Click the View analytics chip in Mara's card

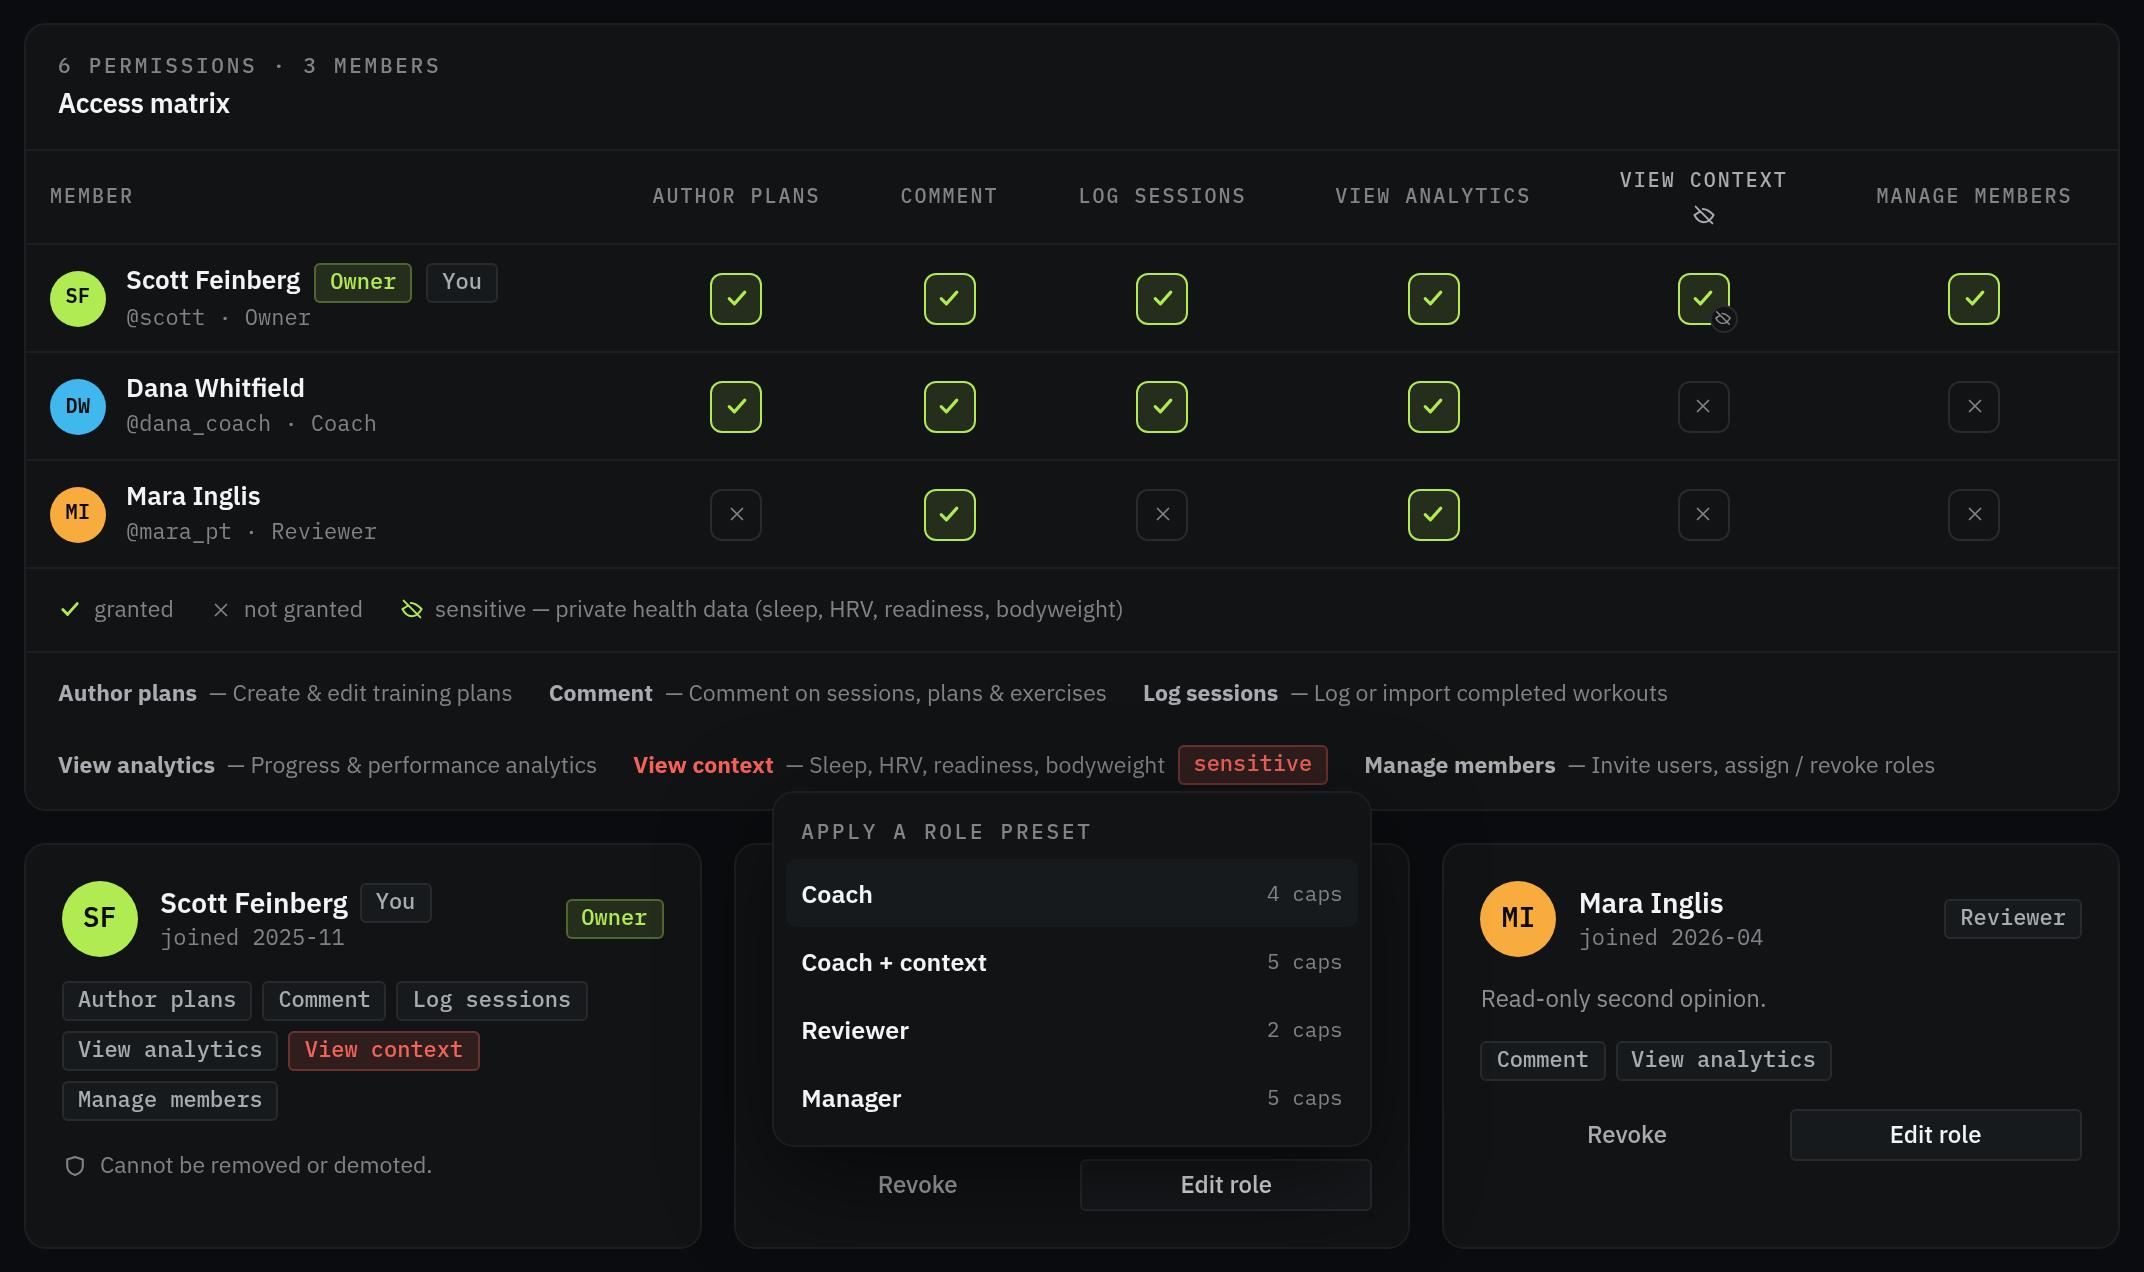tap(1723, 1060)
